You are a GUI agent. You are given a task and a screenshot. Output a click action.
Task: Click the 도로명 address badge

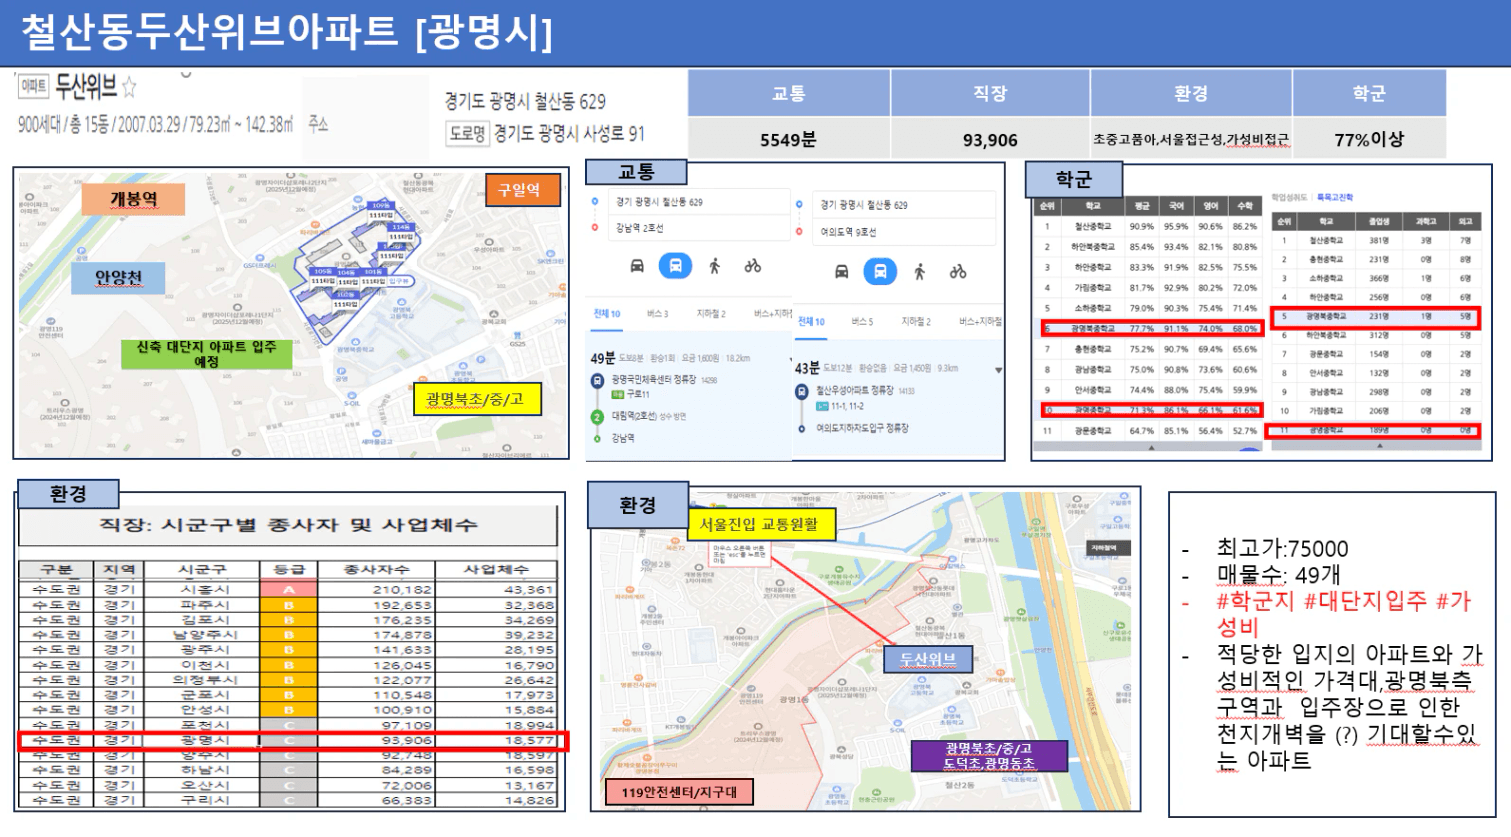tap(468, 134)
